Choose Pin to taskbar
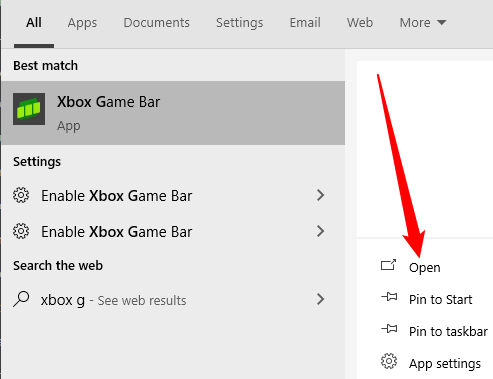 [x=448, y=331]
